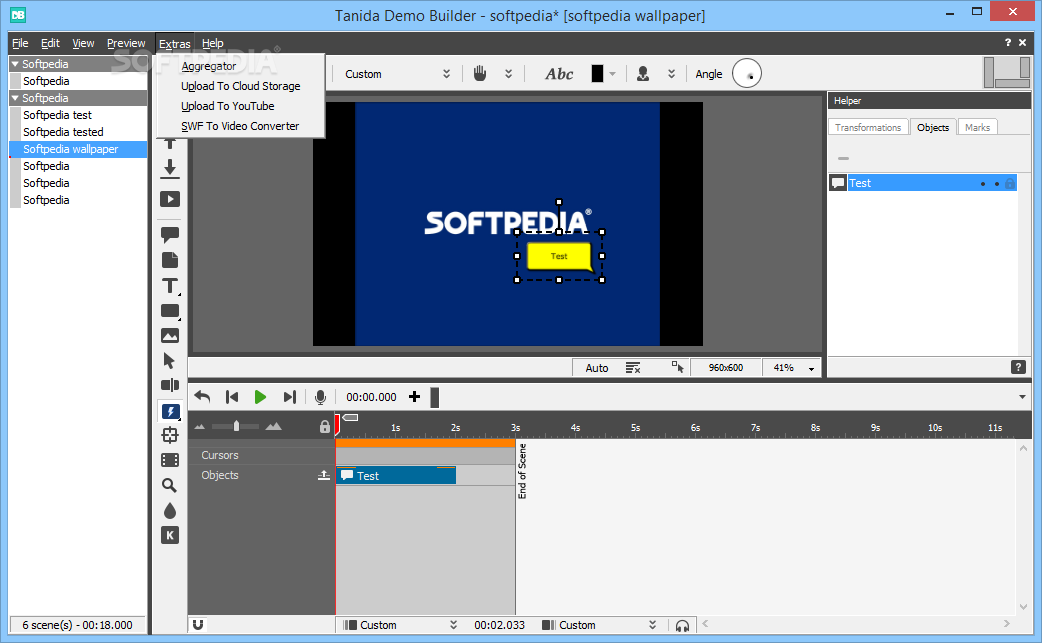
Task: Select the Softpedia test scene
Action: 57,115
